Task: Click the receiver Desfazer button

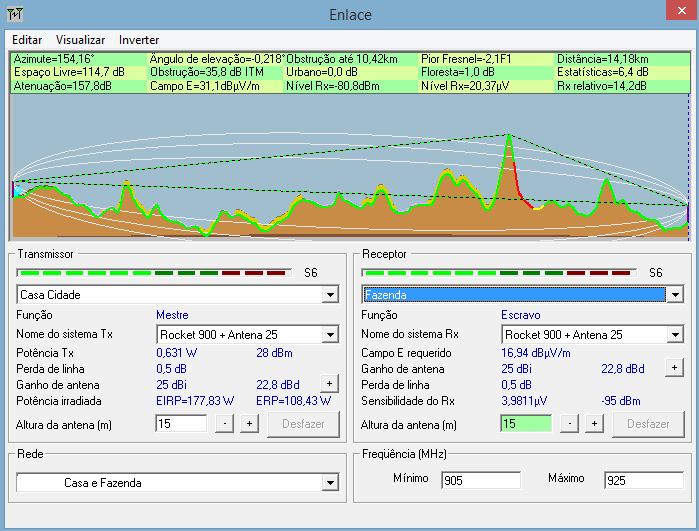Action: point(648,424)
